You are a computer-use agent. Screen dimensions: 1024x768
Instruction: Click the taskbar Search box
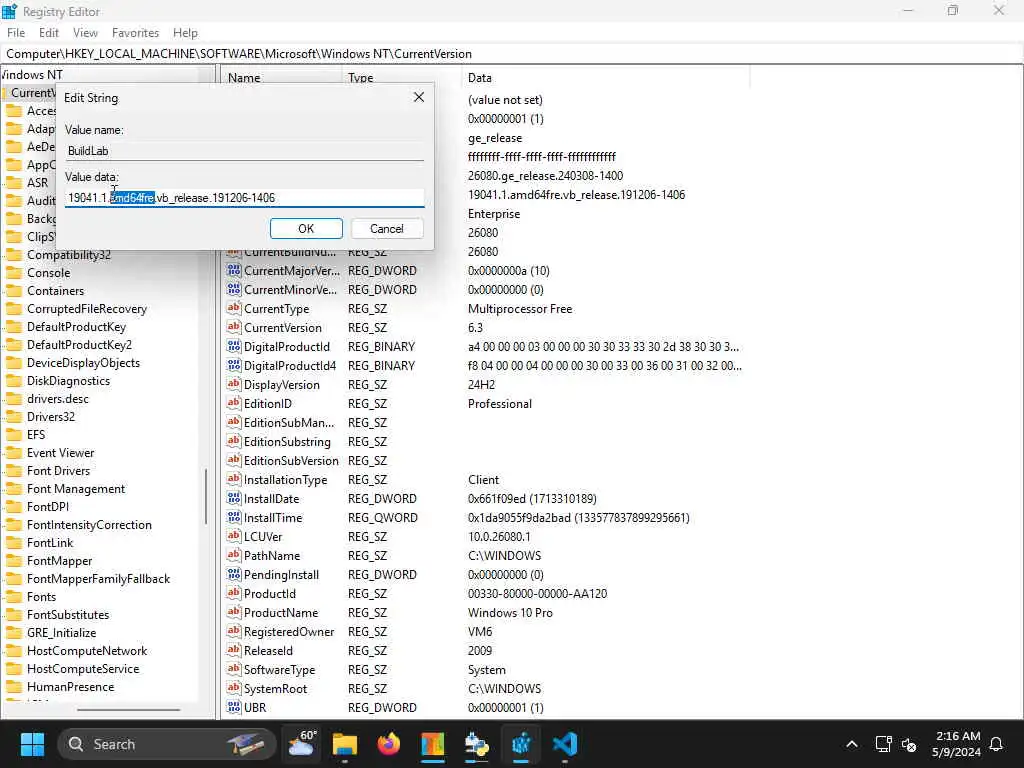(x=166, y=744)
